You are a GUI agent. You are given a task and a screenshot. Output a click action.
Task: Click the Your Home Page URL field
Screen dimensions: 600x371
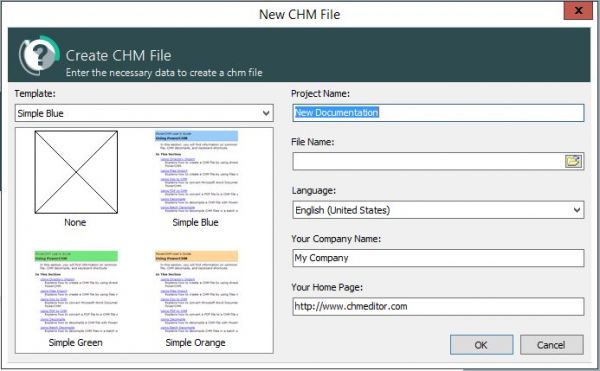pyautogui.click(x=438, y=306)
